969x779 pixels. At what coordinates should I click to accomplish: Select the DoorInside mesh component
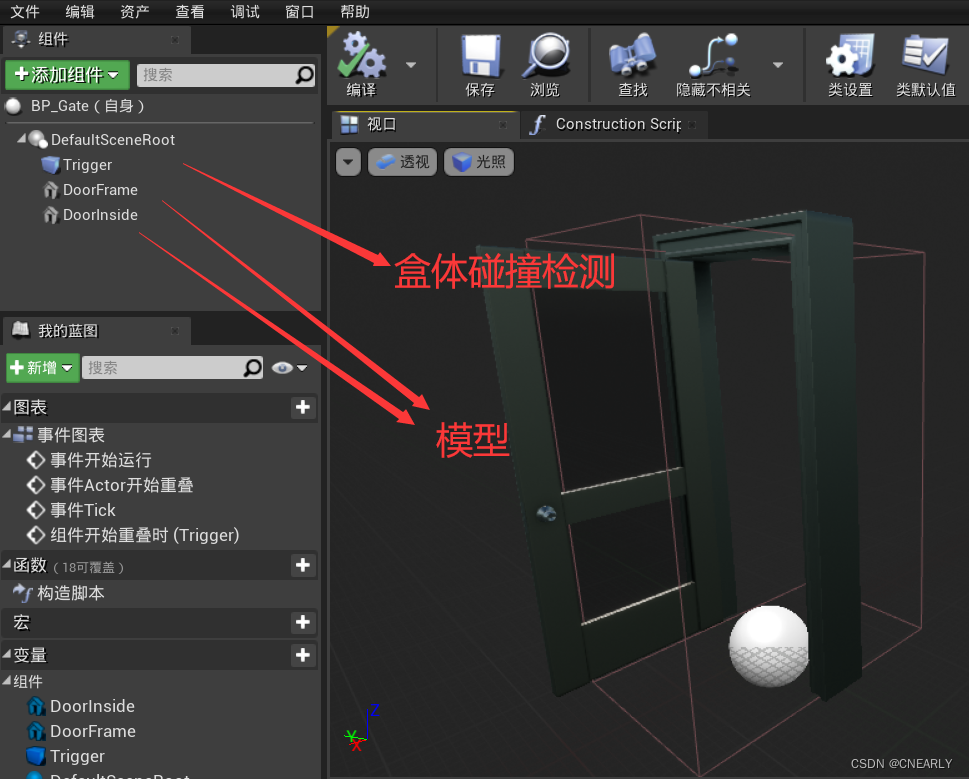click(x=100, y=215)
